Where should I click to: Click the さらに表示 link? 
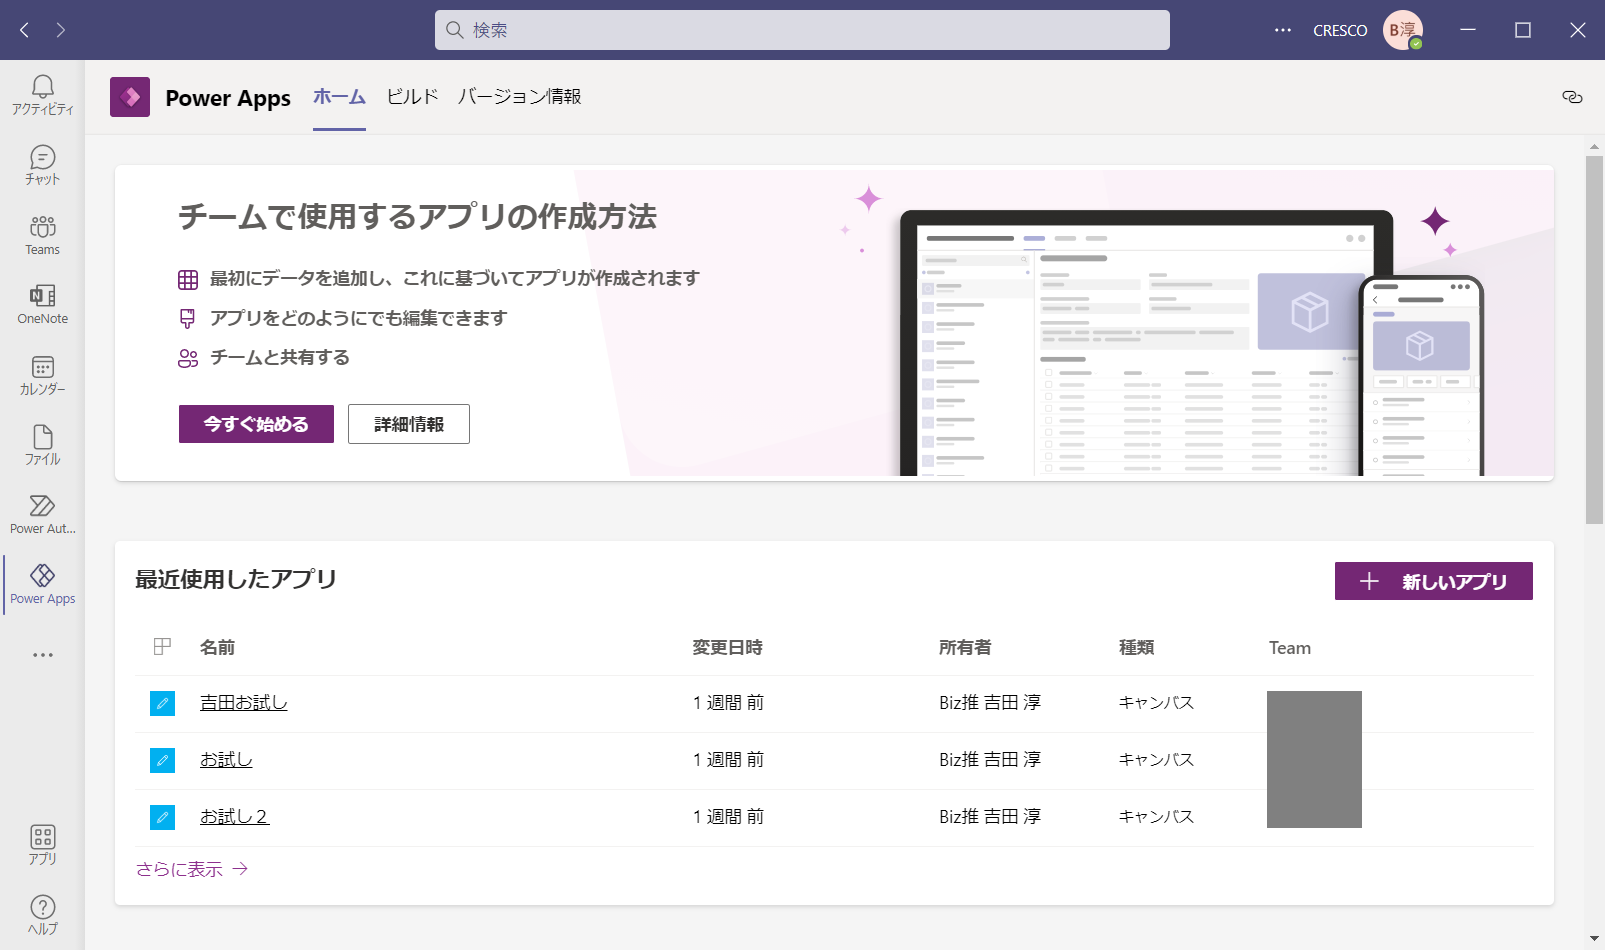(x=192, y=869)
